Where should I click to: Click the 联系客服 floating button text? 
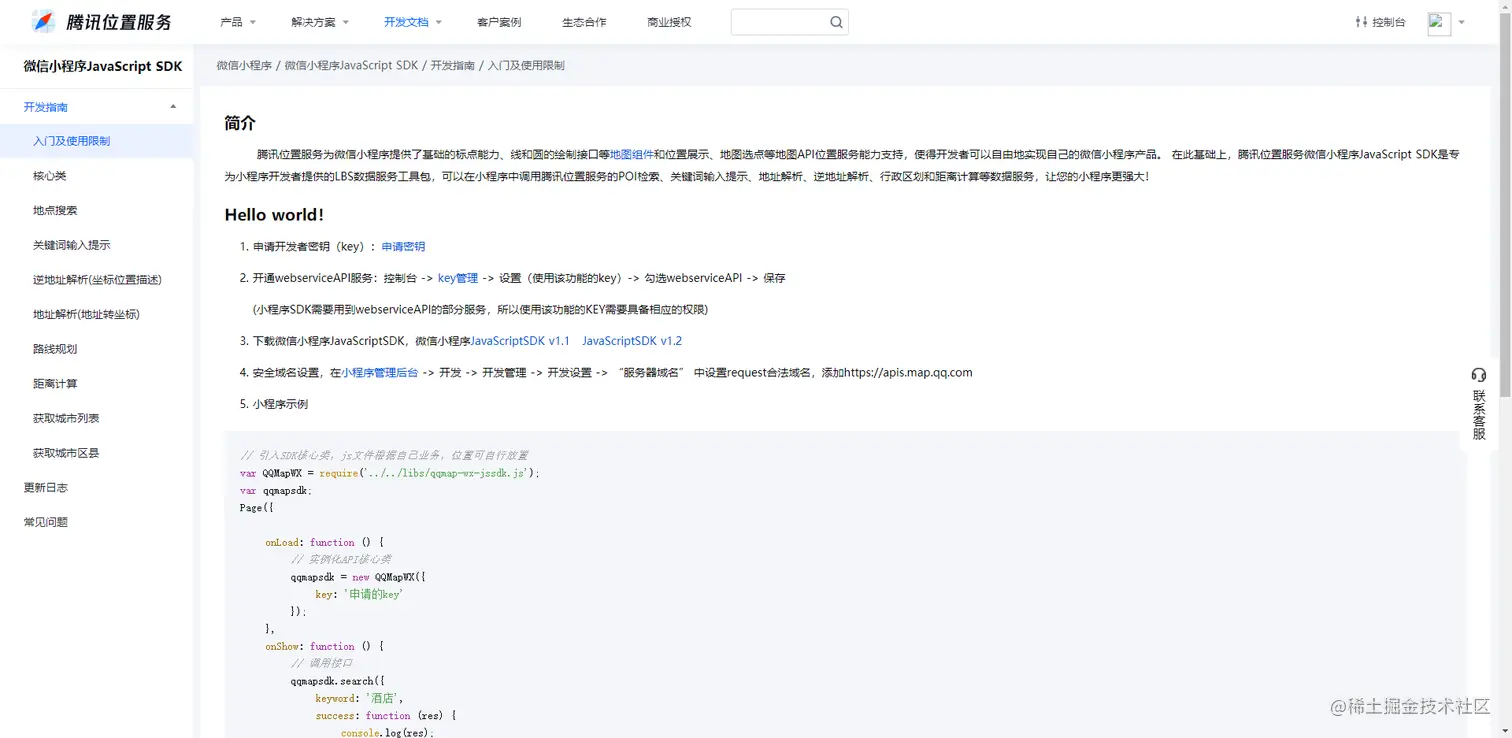pos(1479,415)
